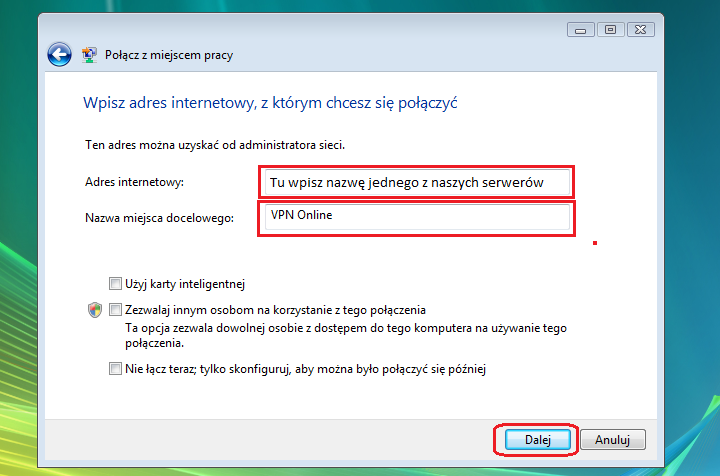Toggle 'Zezwalaj innym osobom' checkbox
This screenshot has height=476, width=720.
115,310
